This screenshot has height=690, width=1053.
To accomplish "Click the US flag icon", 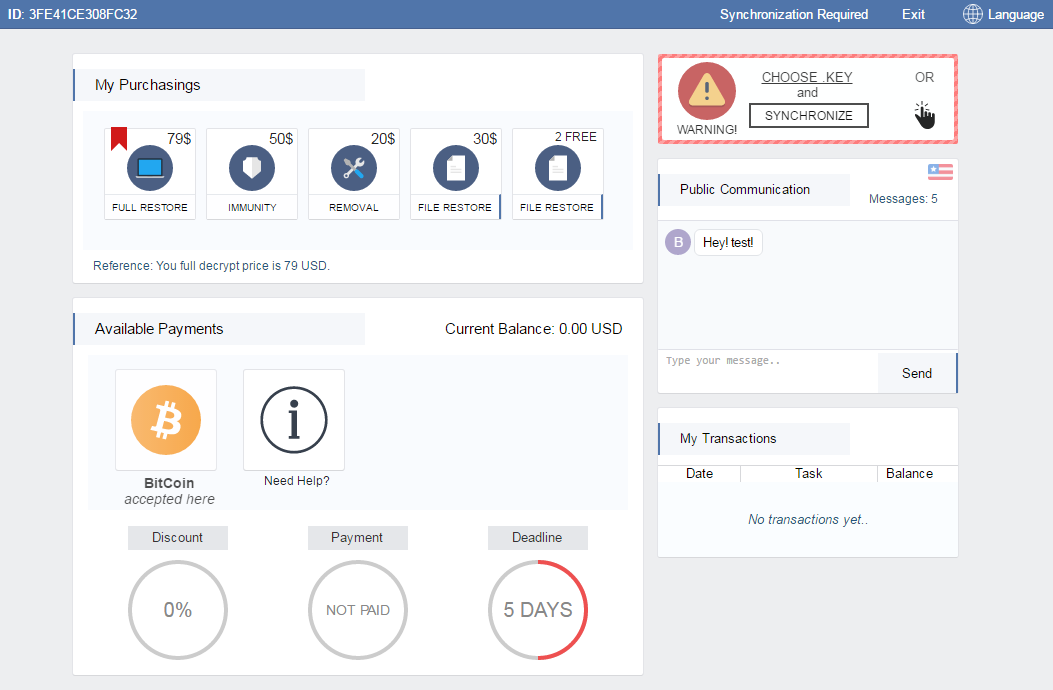I will click(x=940, y=172).
